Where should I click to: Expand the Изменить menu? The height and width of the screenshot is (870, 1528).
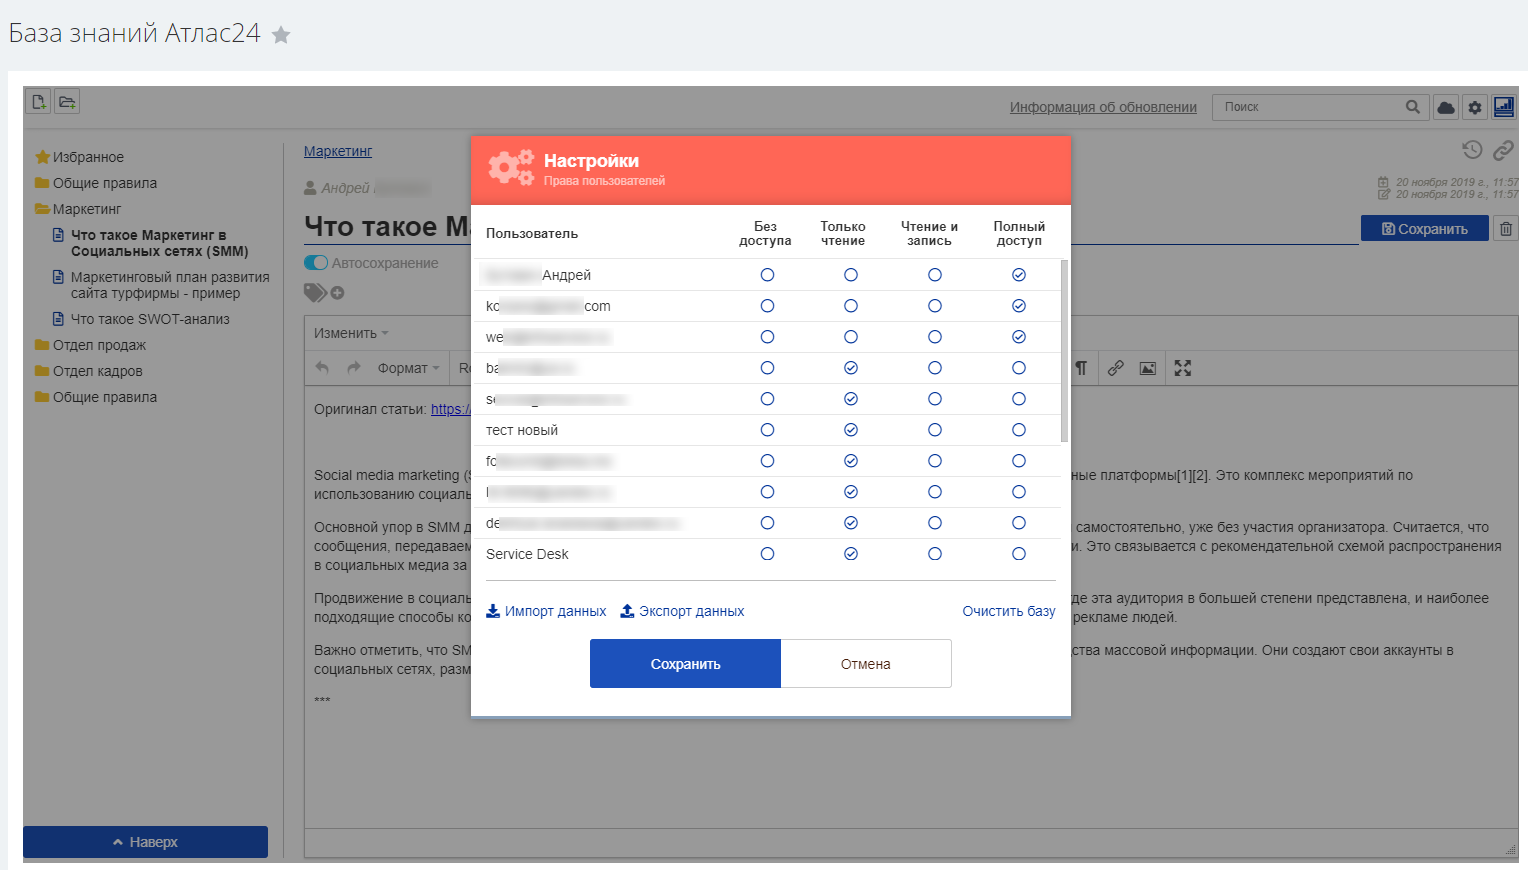(351, 333)
